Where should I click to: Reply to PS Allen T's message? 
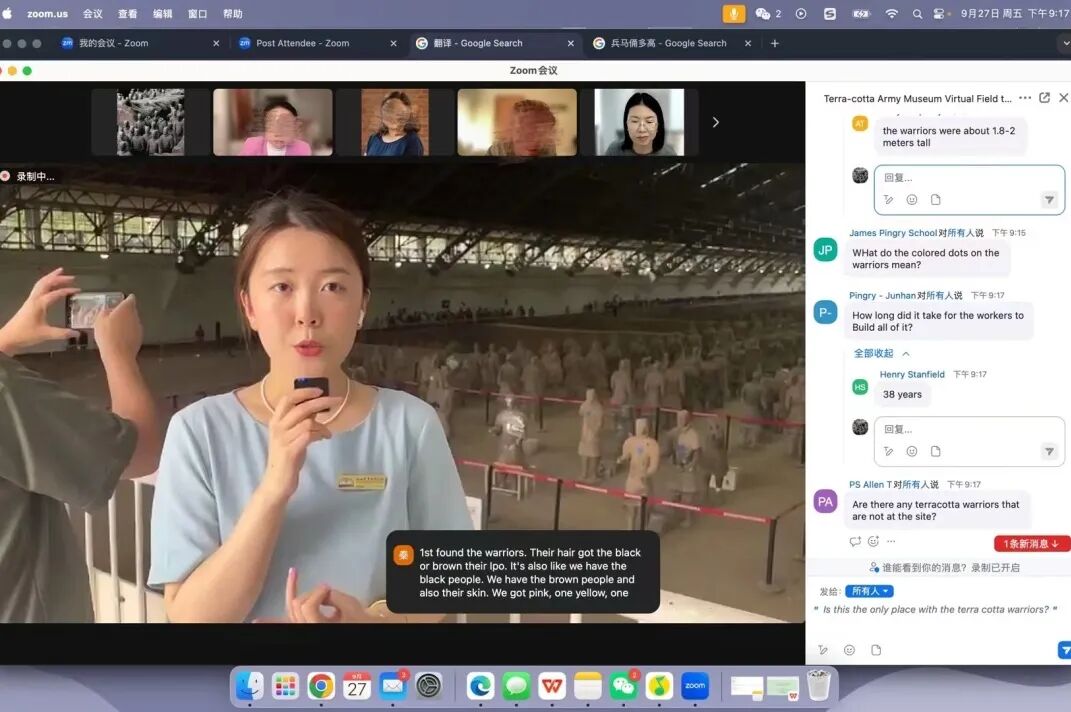(x=855, y=541)
